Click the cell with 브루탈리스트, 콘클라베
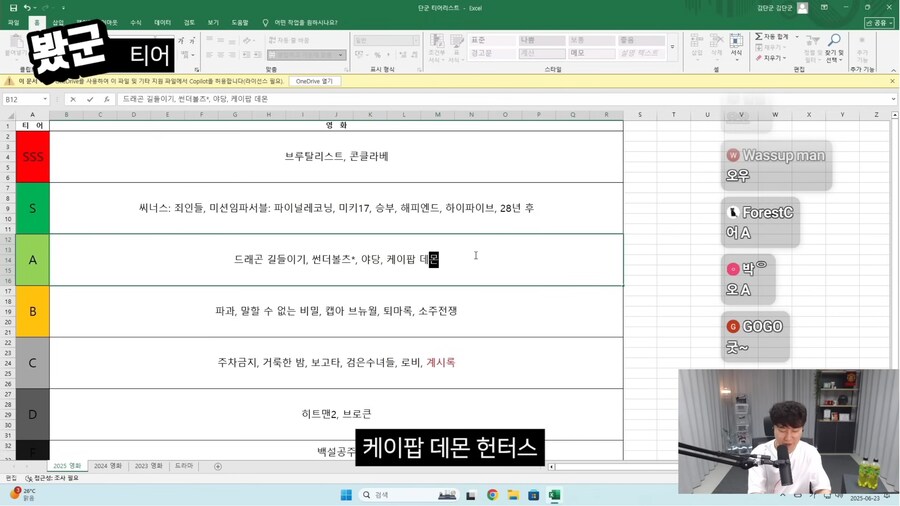The height and width of the screenshot is (506, 900). click(x=336, y=157)
